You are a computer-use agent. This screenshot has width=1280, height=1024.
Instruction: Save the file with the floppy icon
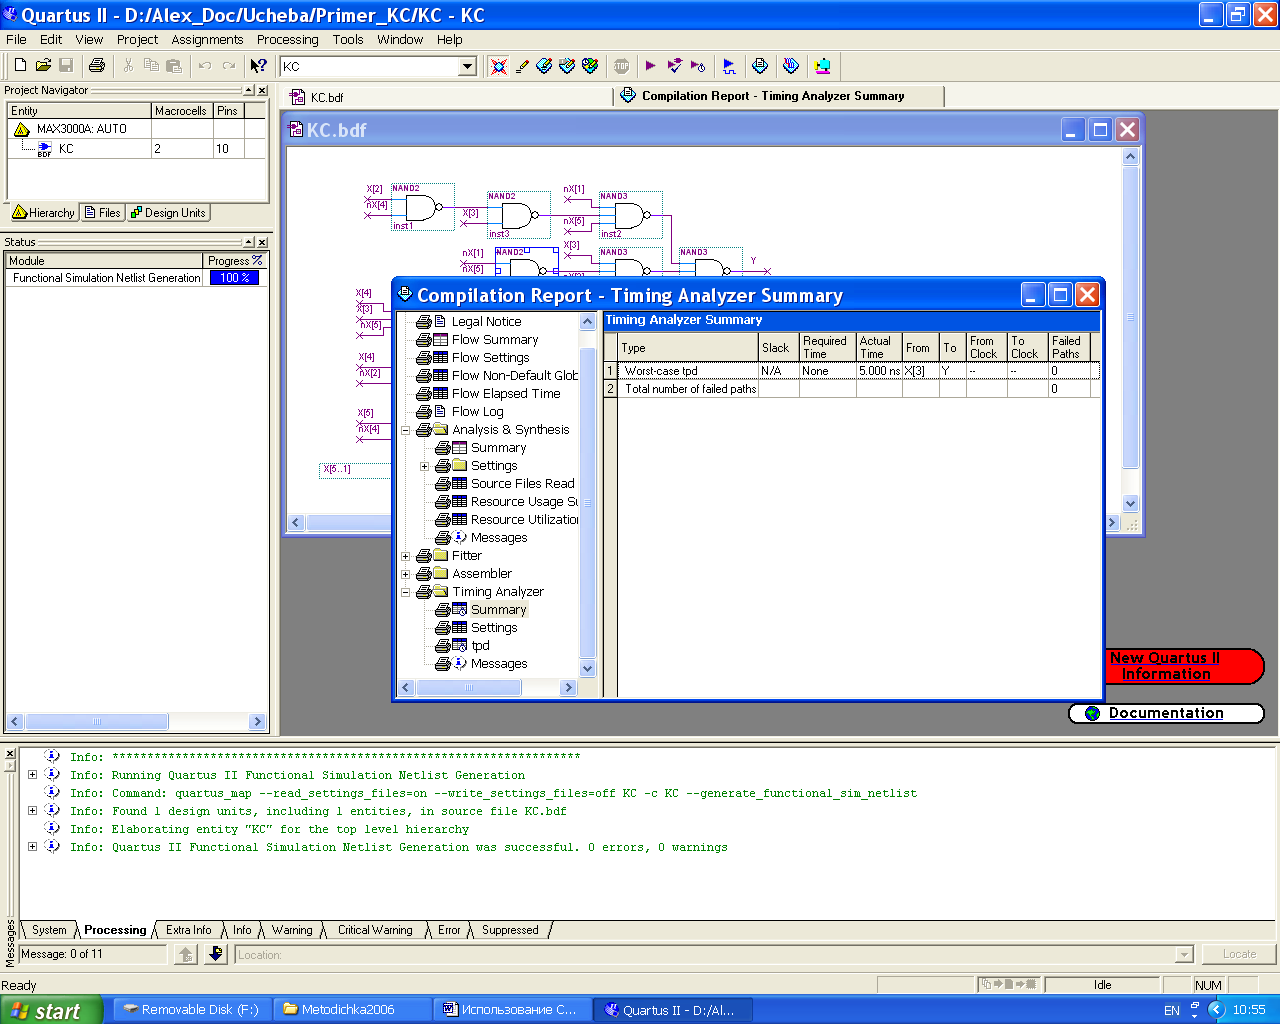coord(66,66)
